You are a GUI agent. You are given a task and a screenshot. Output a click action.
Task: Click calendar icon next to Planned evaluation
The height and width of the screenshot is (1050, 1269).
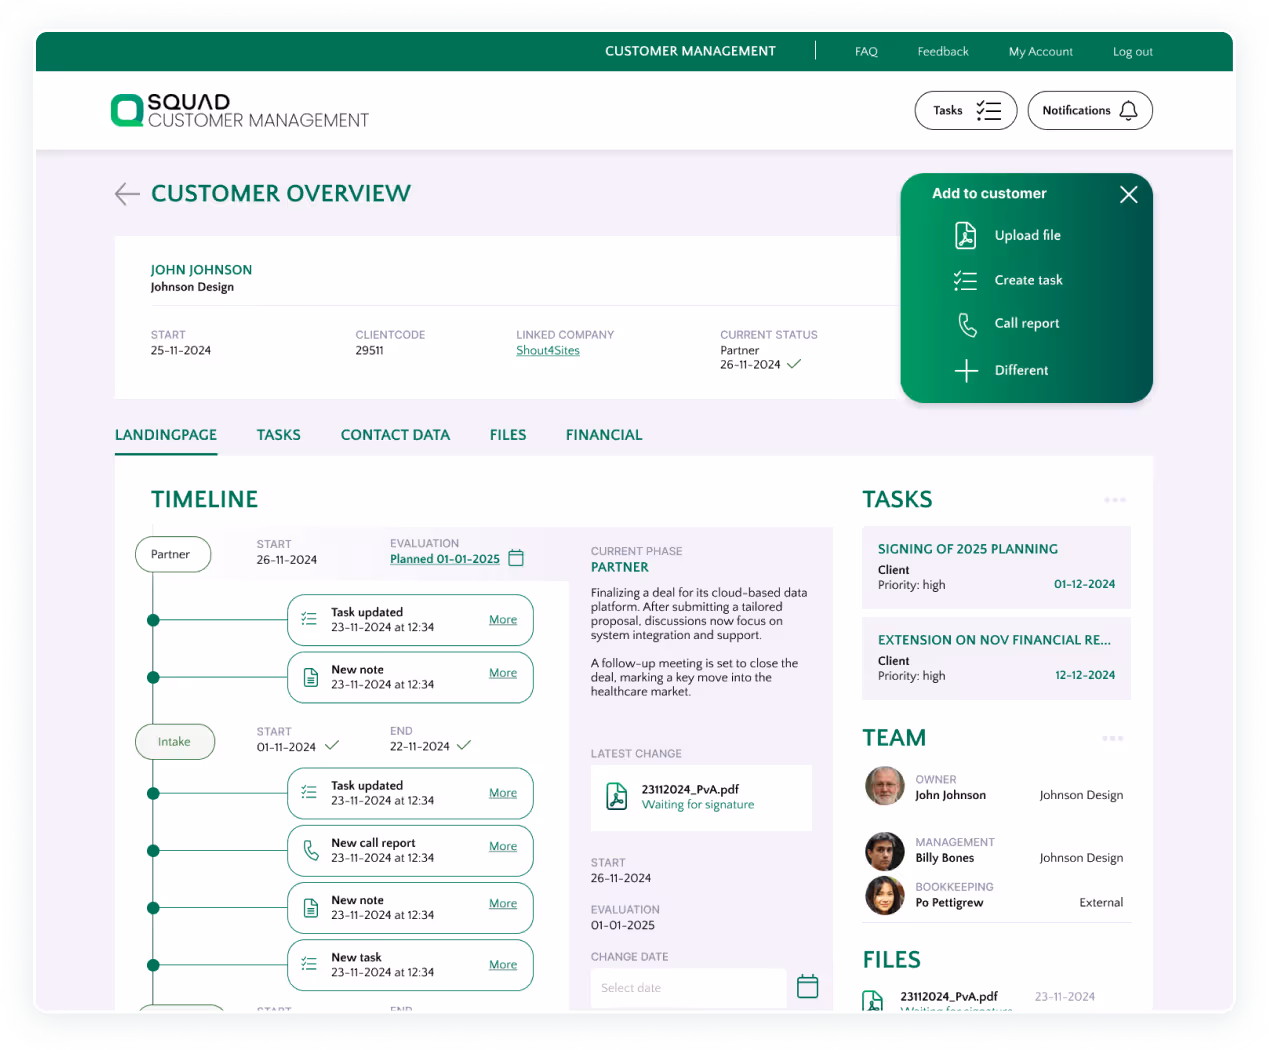[x=516, y=558]
